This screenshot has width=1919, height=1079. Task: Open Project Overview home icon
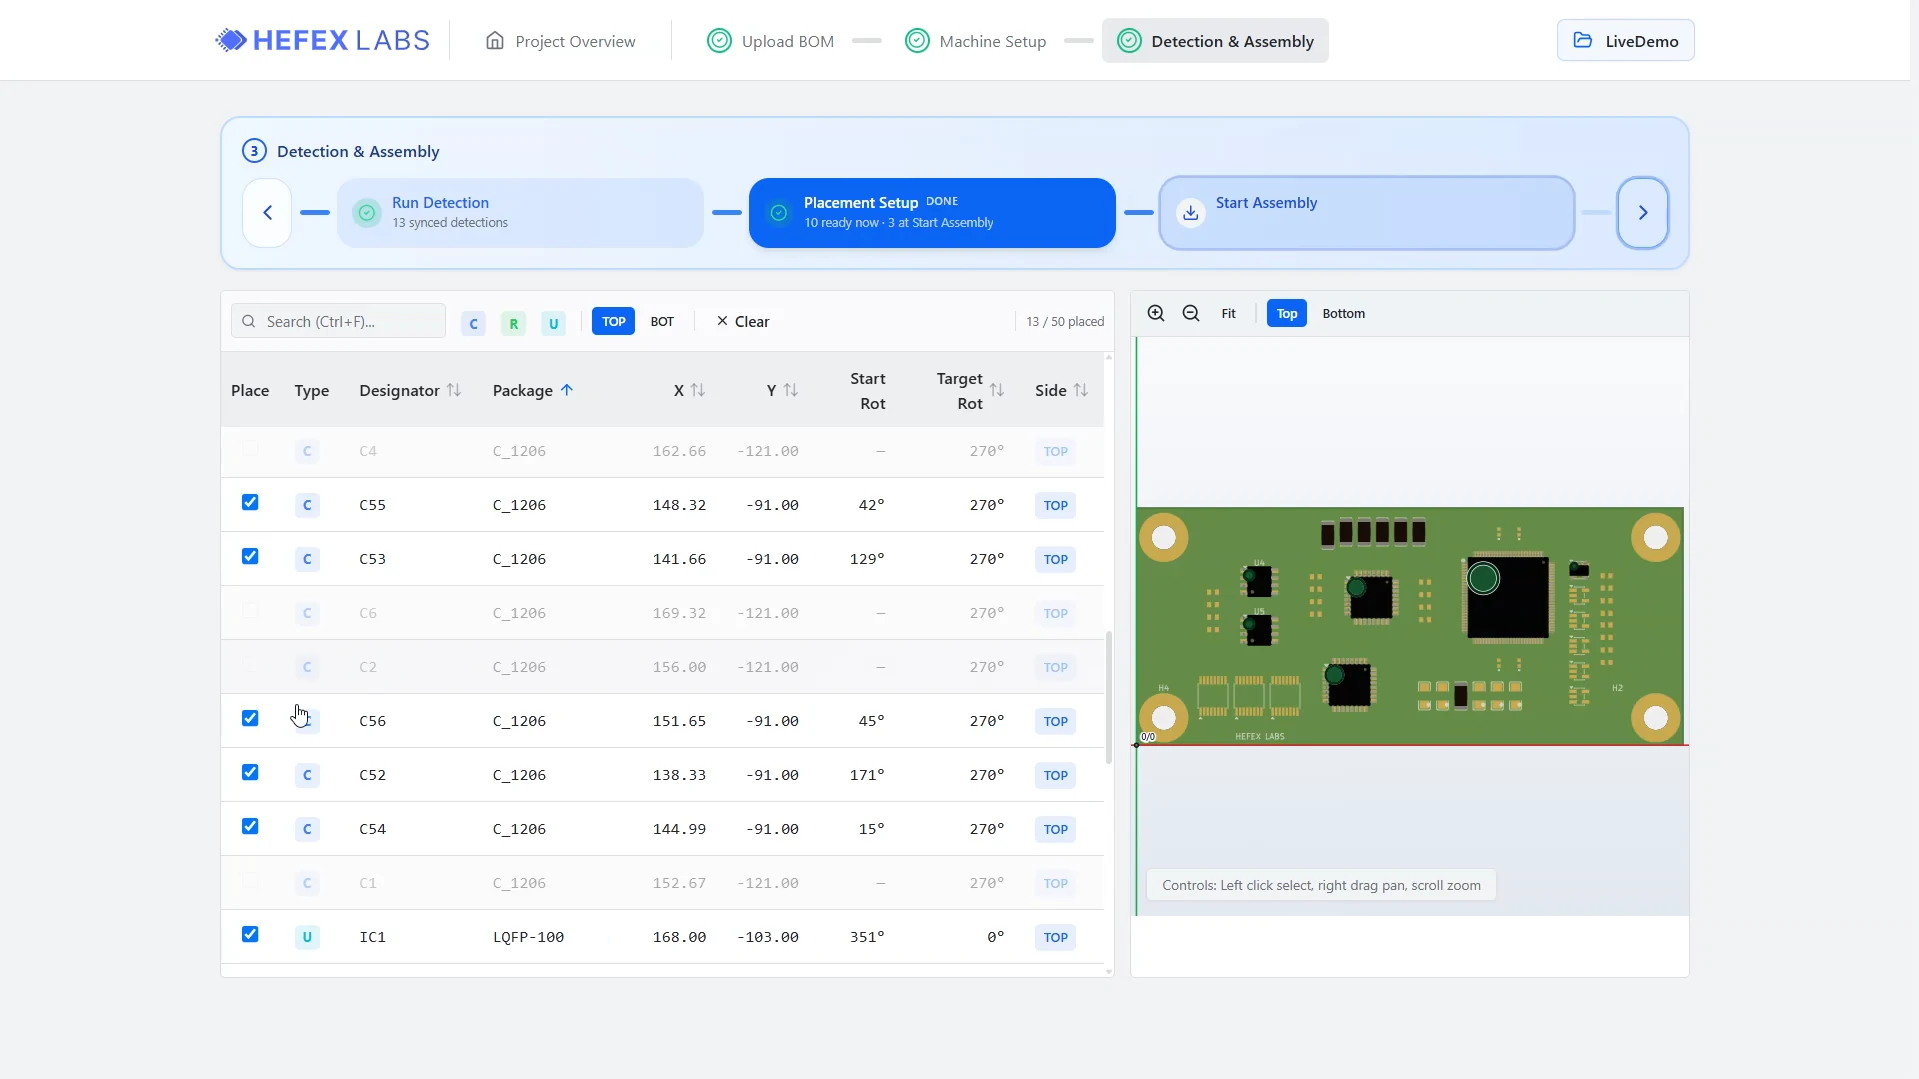494,41
